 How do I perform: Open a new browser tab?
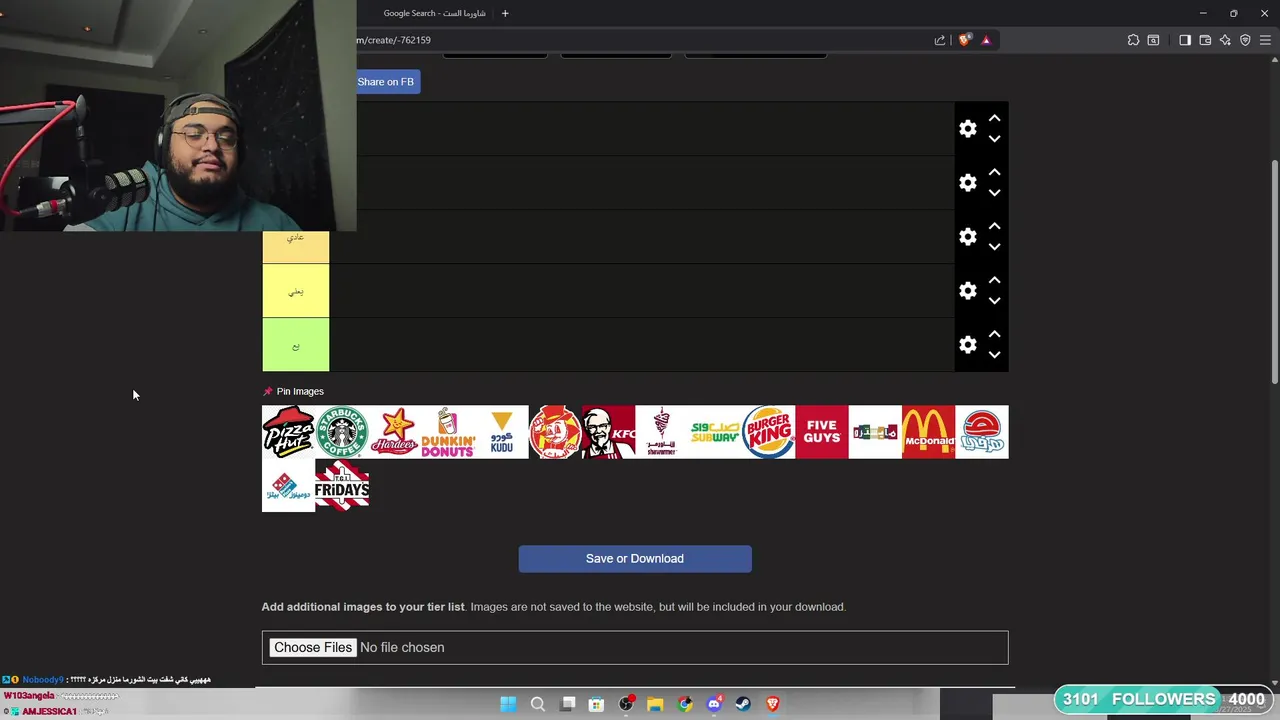click(x=505, y=13)
